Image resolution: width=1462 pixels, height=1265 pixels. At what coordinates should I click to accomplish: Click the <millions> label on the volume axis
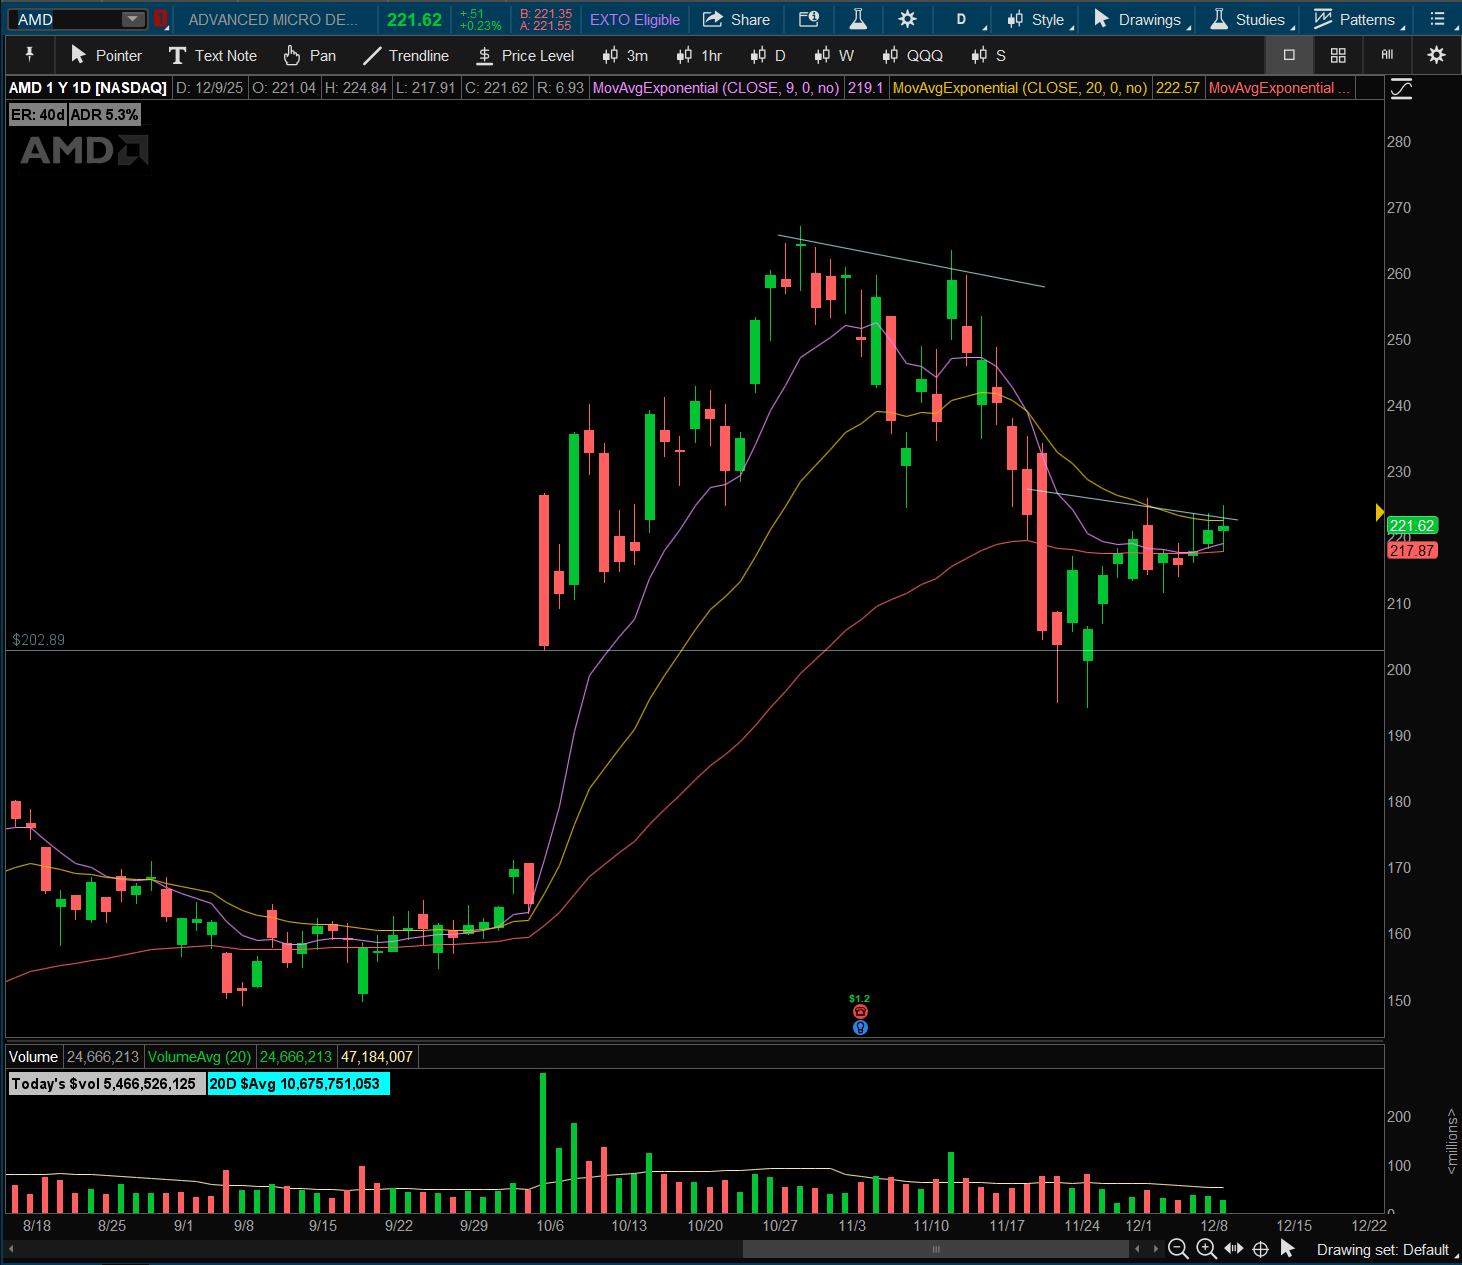coord(1452,1141)
